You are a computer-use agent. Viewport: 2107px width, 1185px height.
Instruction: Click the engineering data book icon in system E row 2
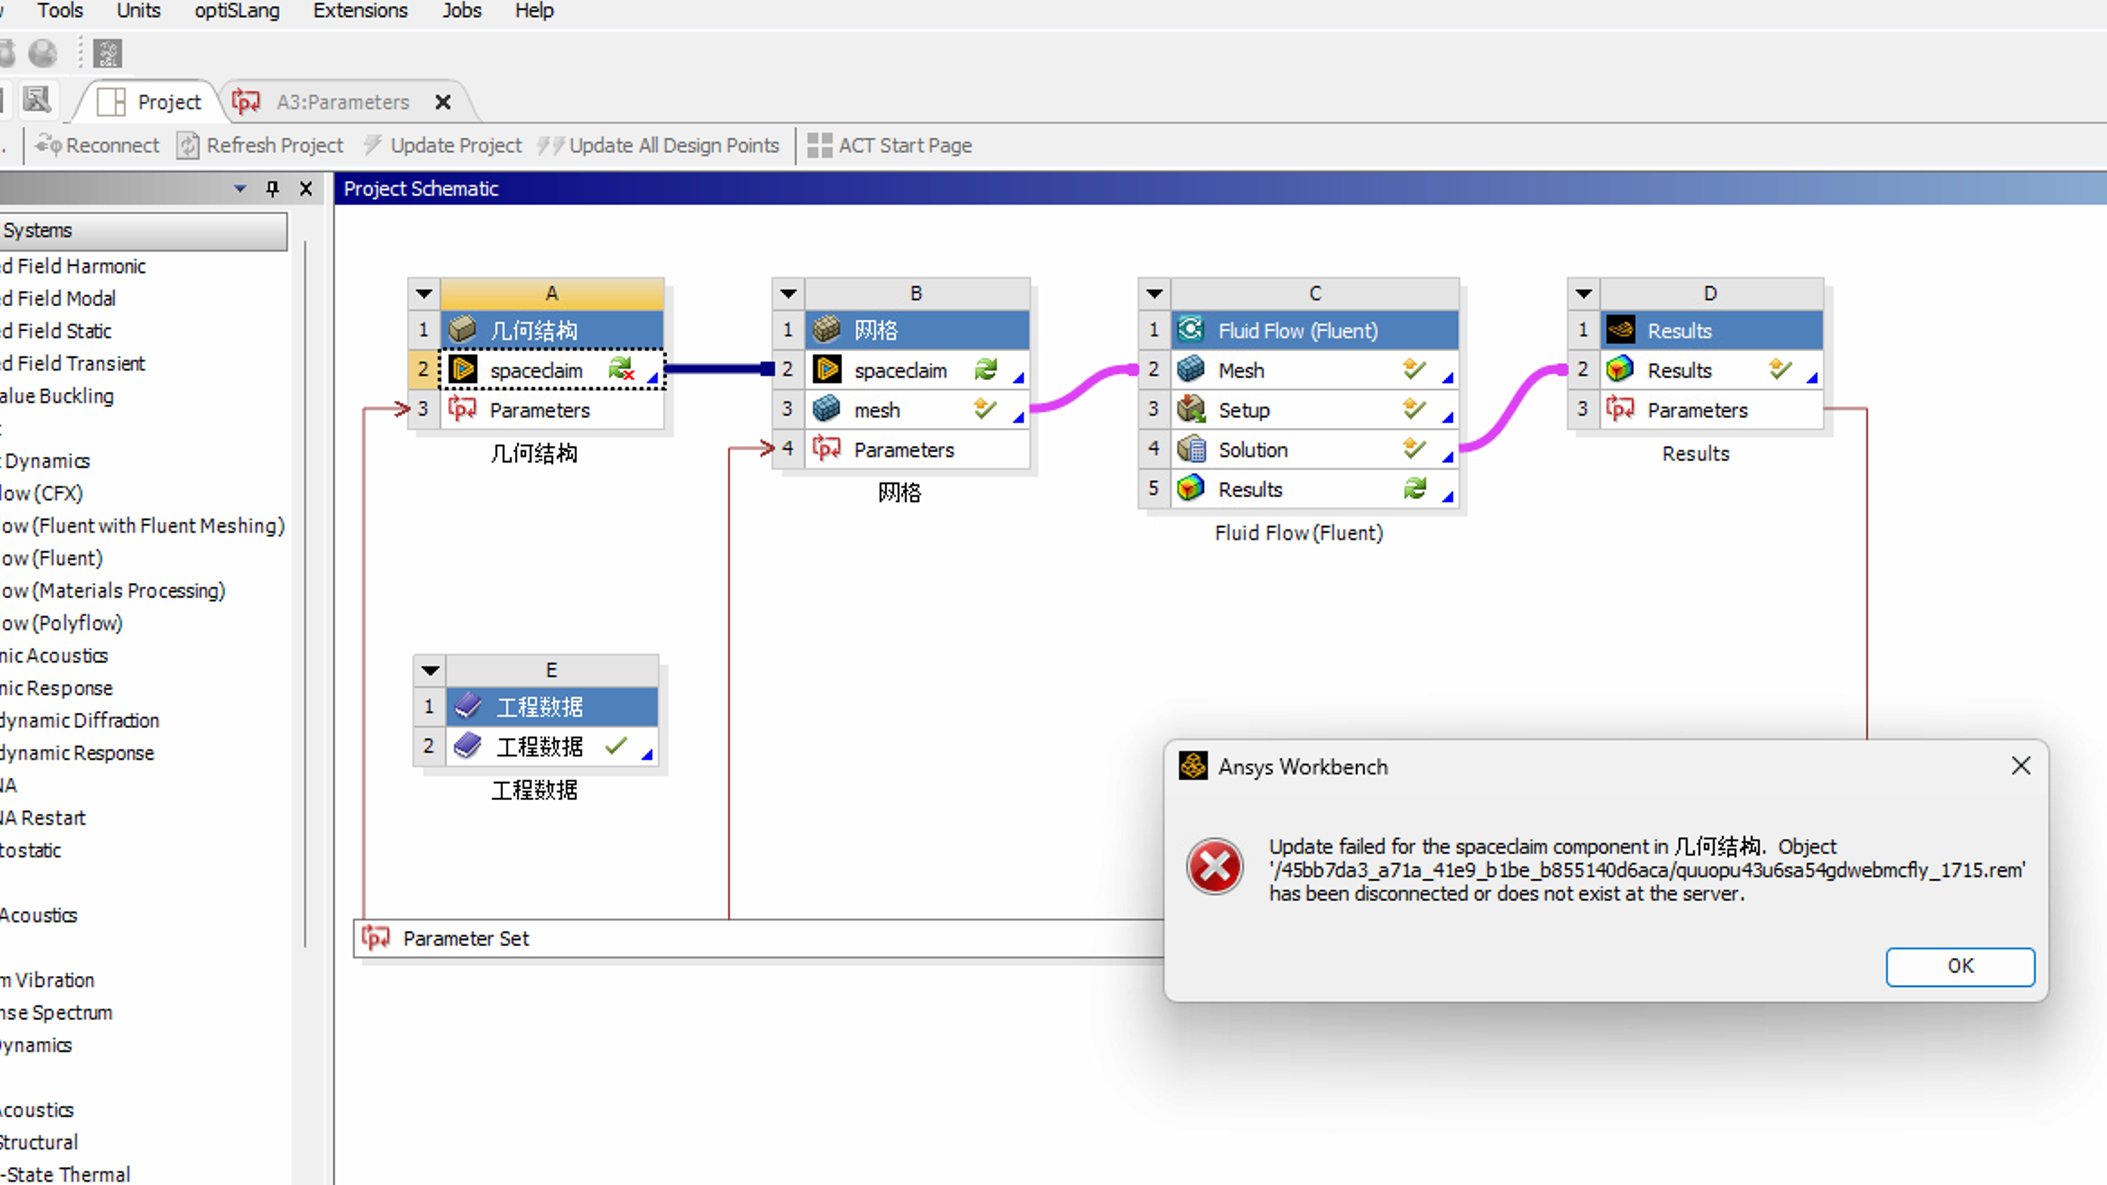(x=467, y=746)
